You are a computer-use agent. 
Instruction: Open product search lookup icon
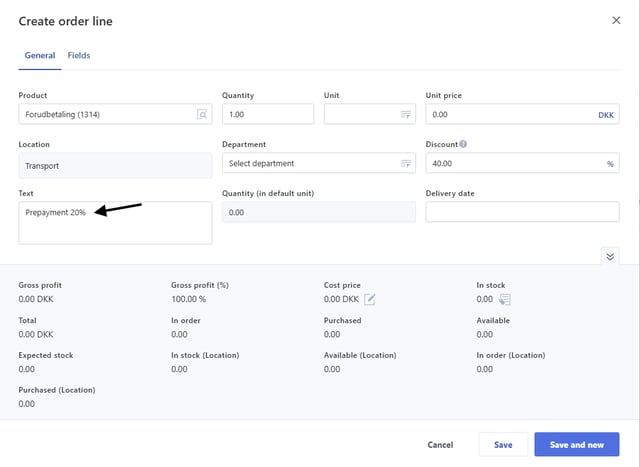(202, 115)
